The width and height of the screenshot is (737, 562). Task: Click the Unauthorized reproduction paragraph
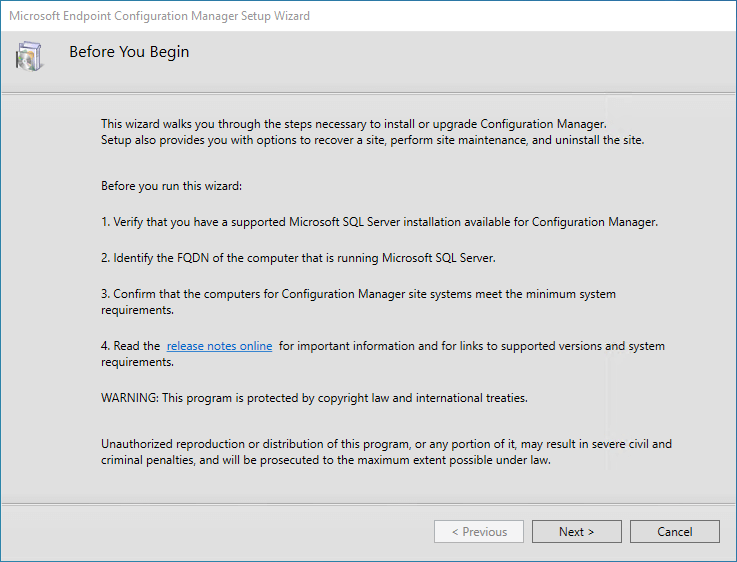point(386,452)
